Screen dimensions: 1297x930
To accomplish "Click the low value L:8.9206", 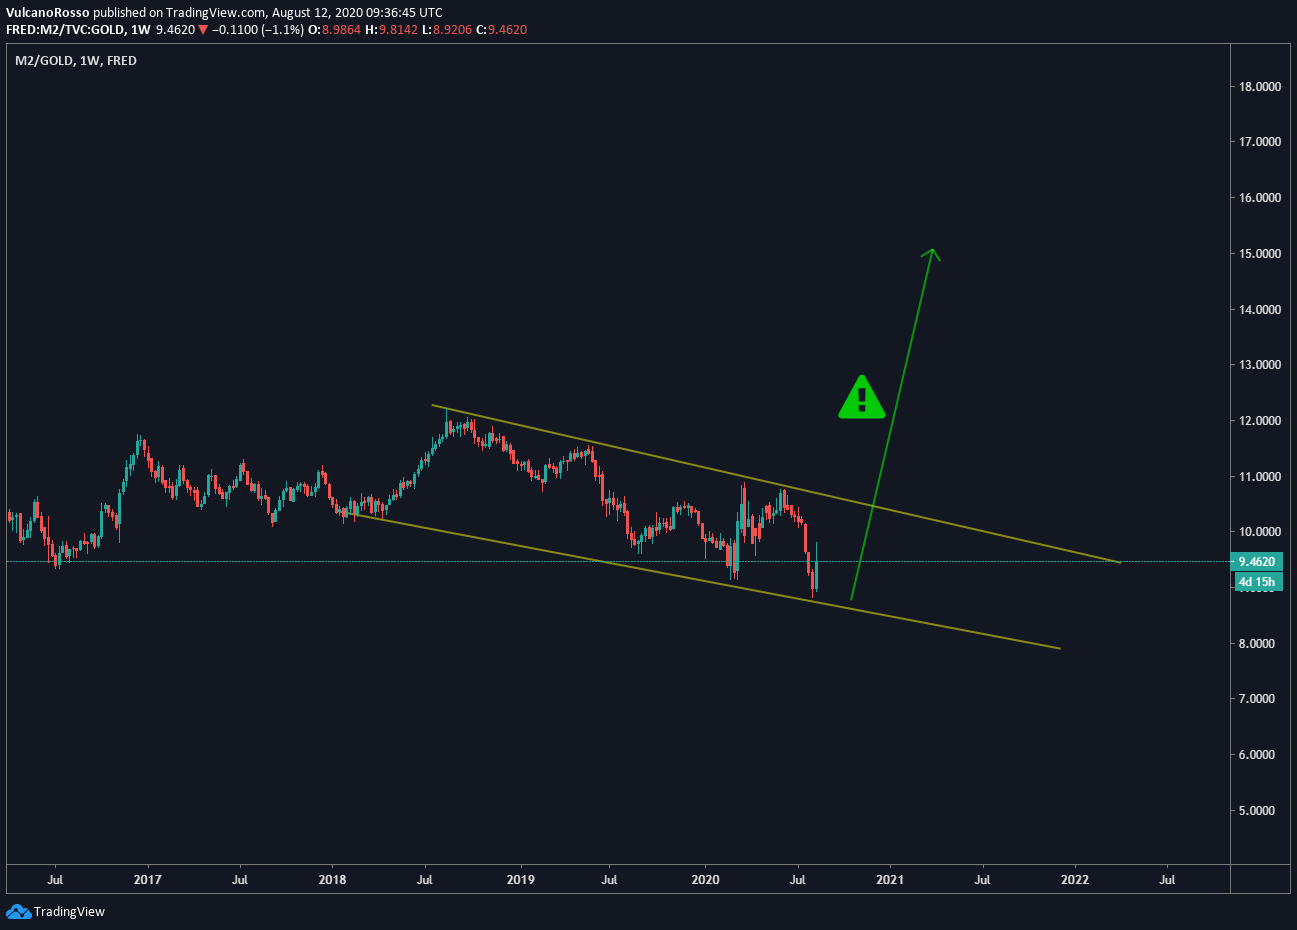I will (x=446, y=30).
